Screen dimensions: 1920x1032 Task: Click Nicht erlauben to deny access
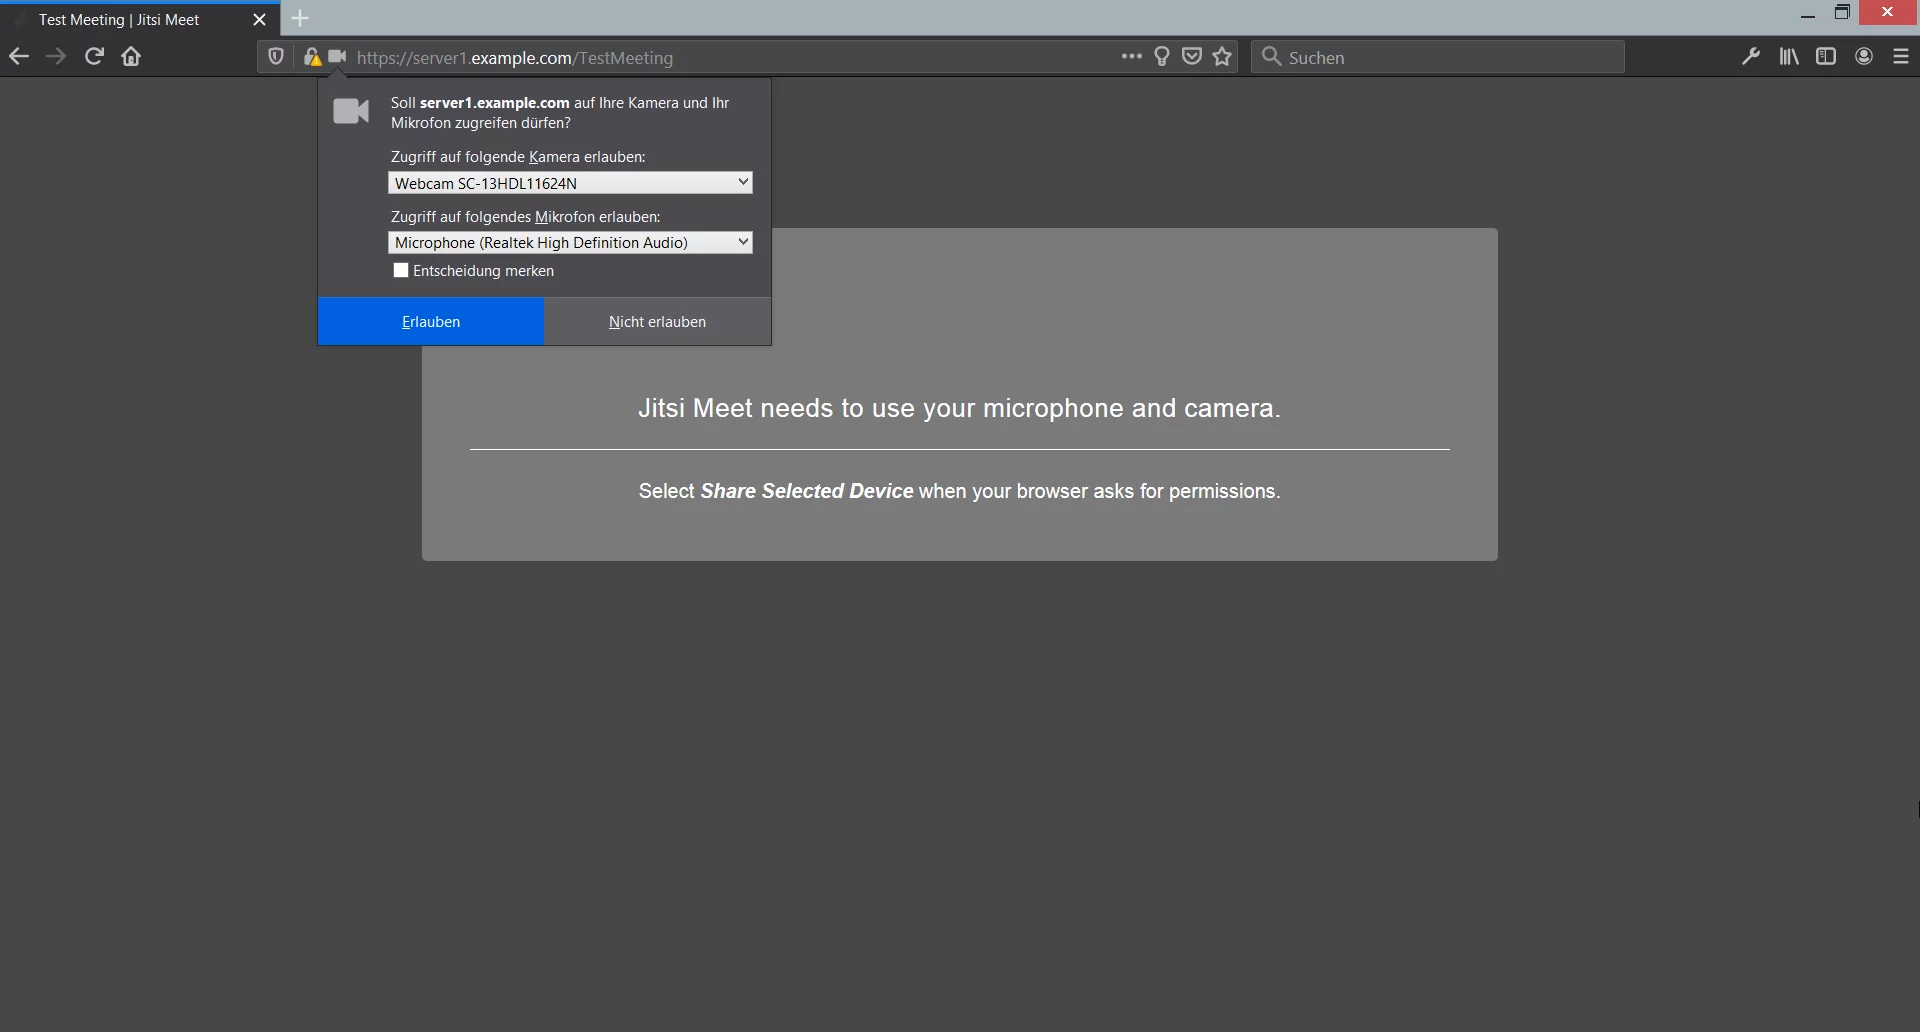657,322
